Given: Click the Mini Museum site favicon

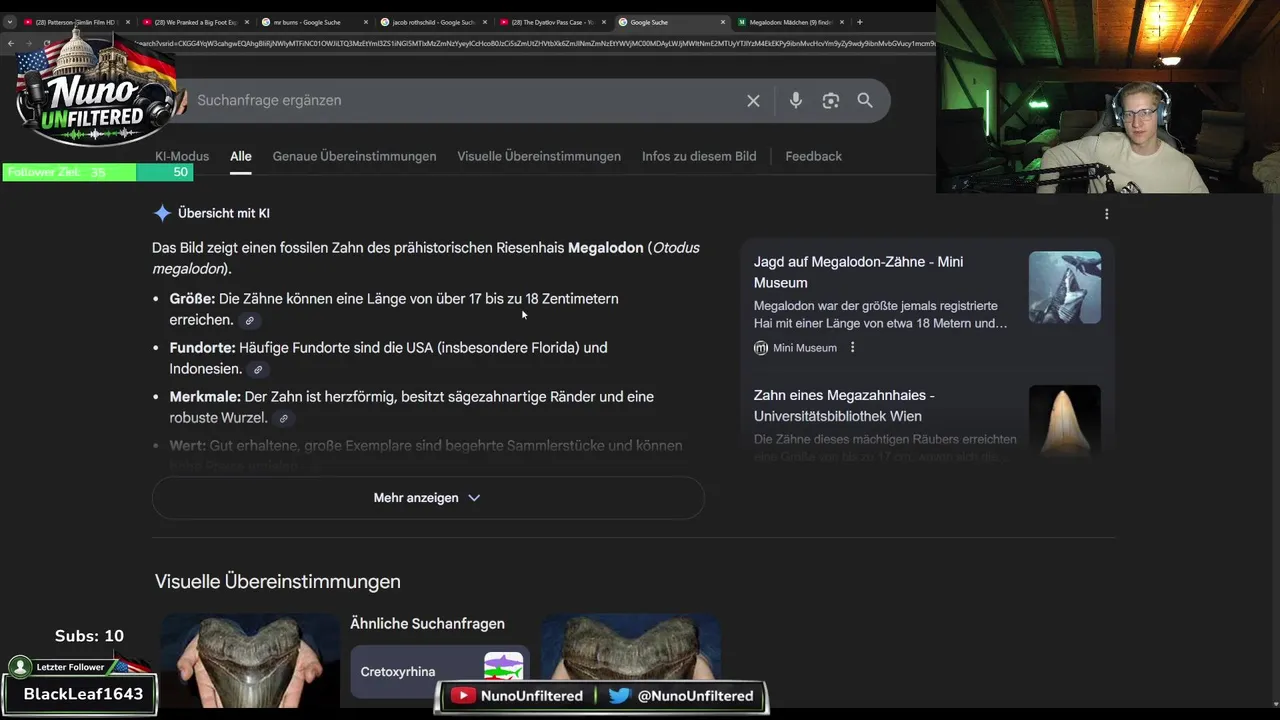Looking at the screenshot, I should (x=761, y=348).
